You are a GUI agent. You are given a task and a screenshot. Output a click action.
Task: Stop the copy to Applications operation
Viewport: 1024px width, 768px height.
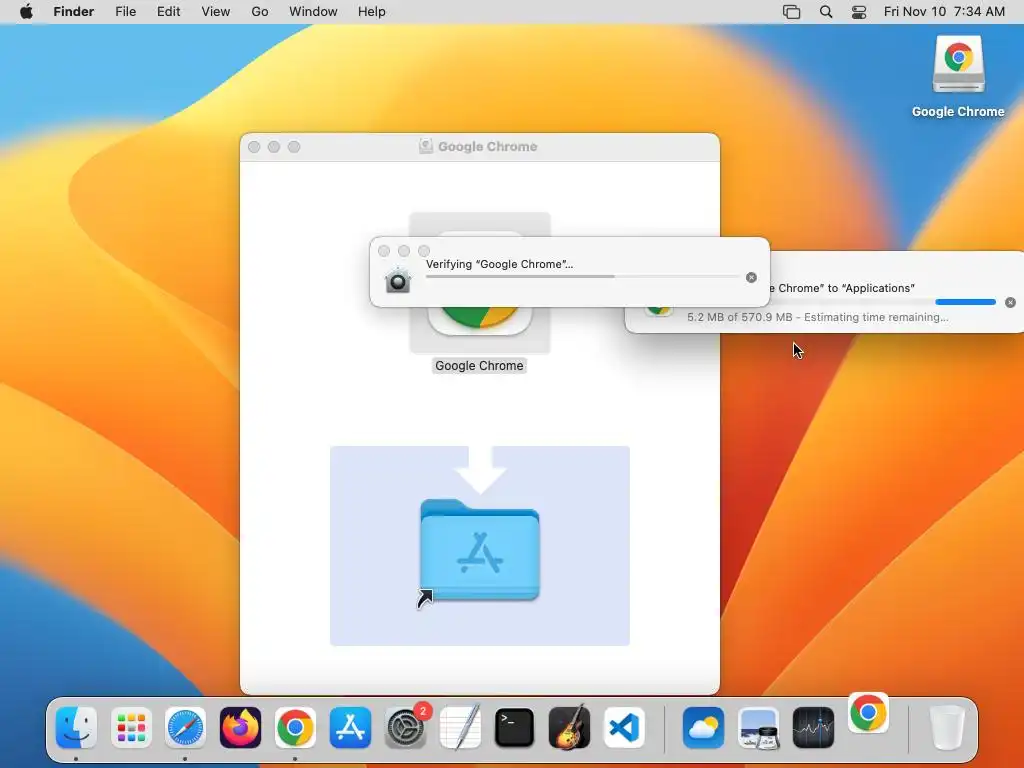coord(1010,302)
